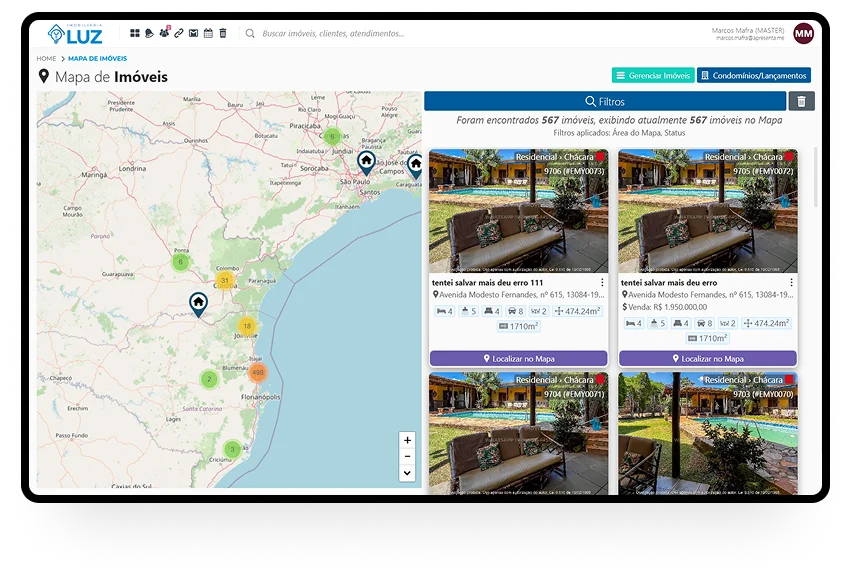The width and height of the screenshot is (851, 579).
Task: Click the 'Residencial › Chácara' label on card 9703
Action: coord(744,380)
